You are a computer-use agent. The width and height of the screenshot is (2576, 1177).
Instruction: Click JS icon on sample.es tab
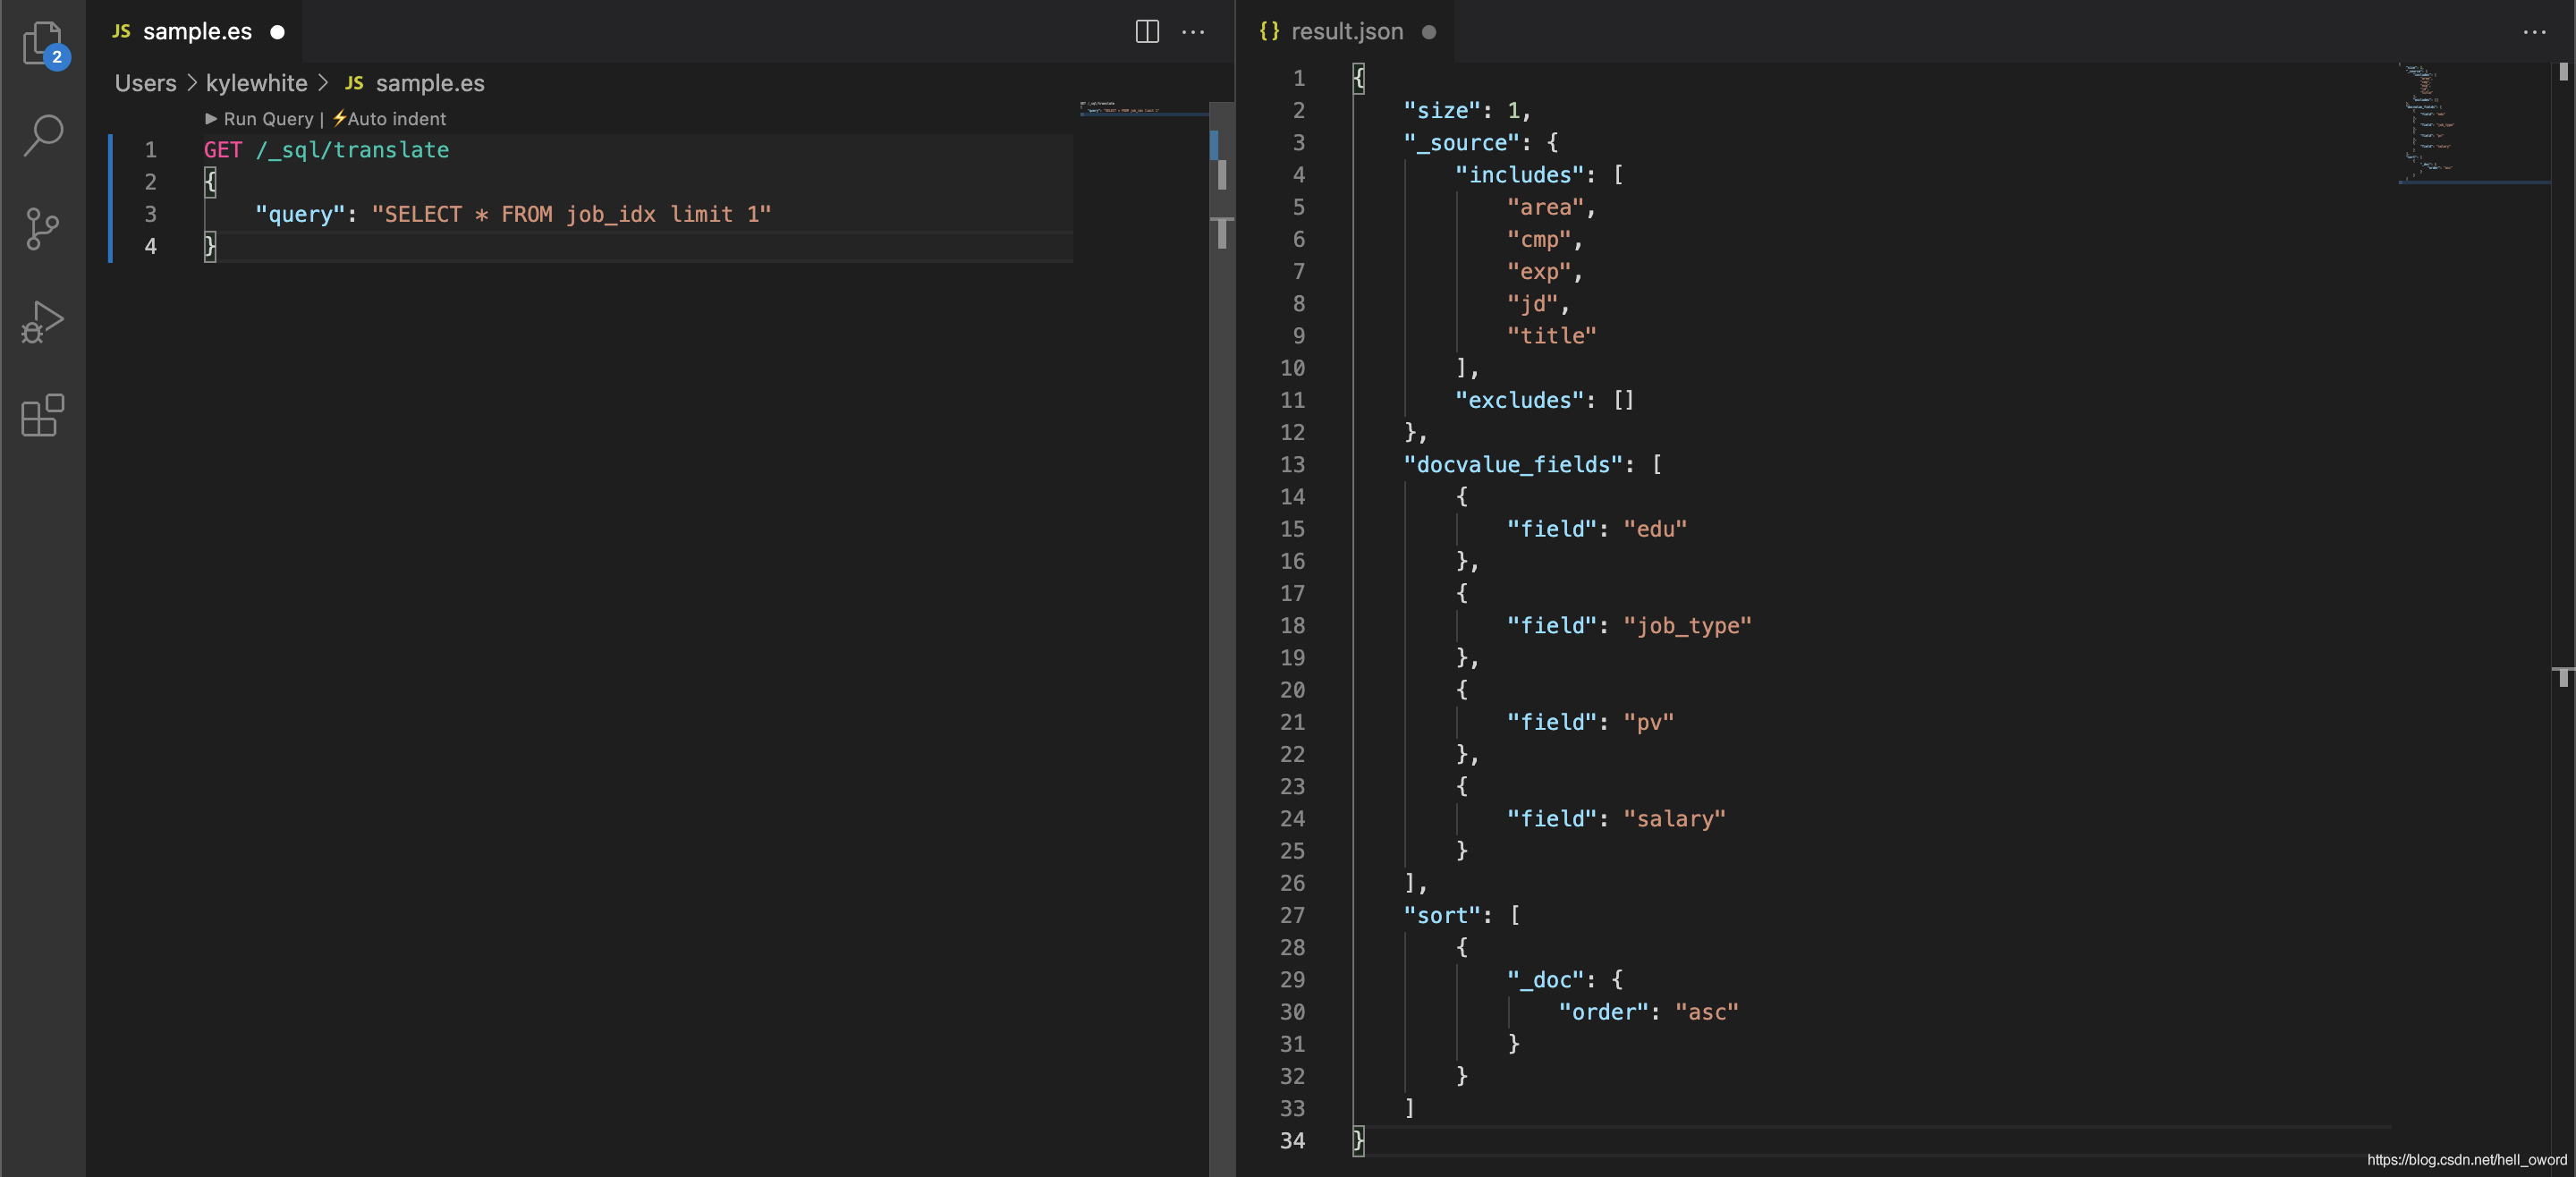tap(121, 31)
